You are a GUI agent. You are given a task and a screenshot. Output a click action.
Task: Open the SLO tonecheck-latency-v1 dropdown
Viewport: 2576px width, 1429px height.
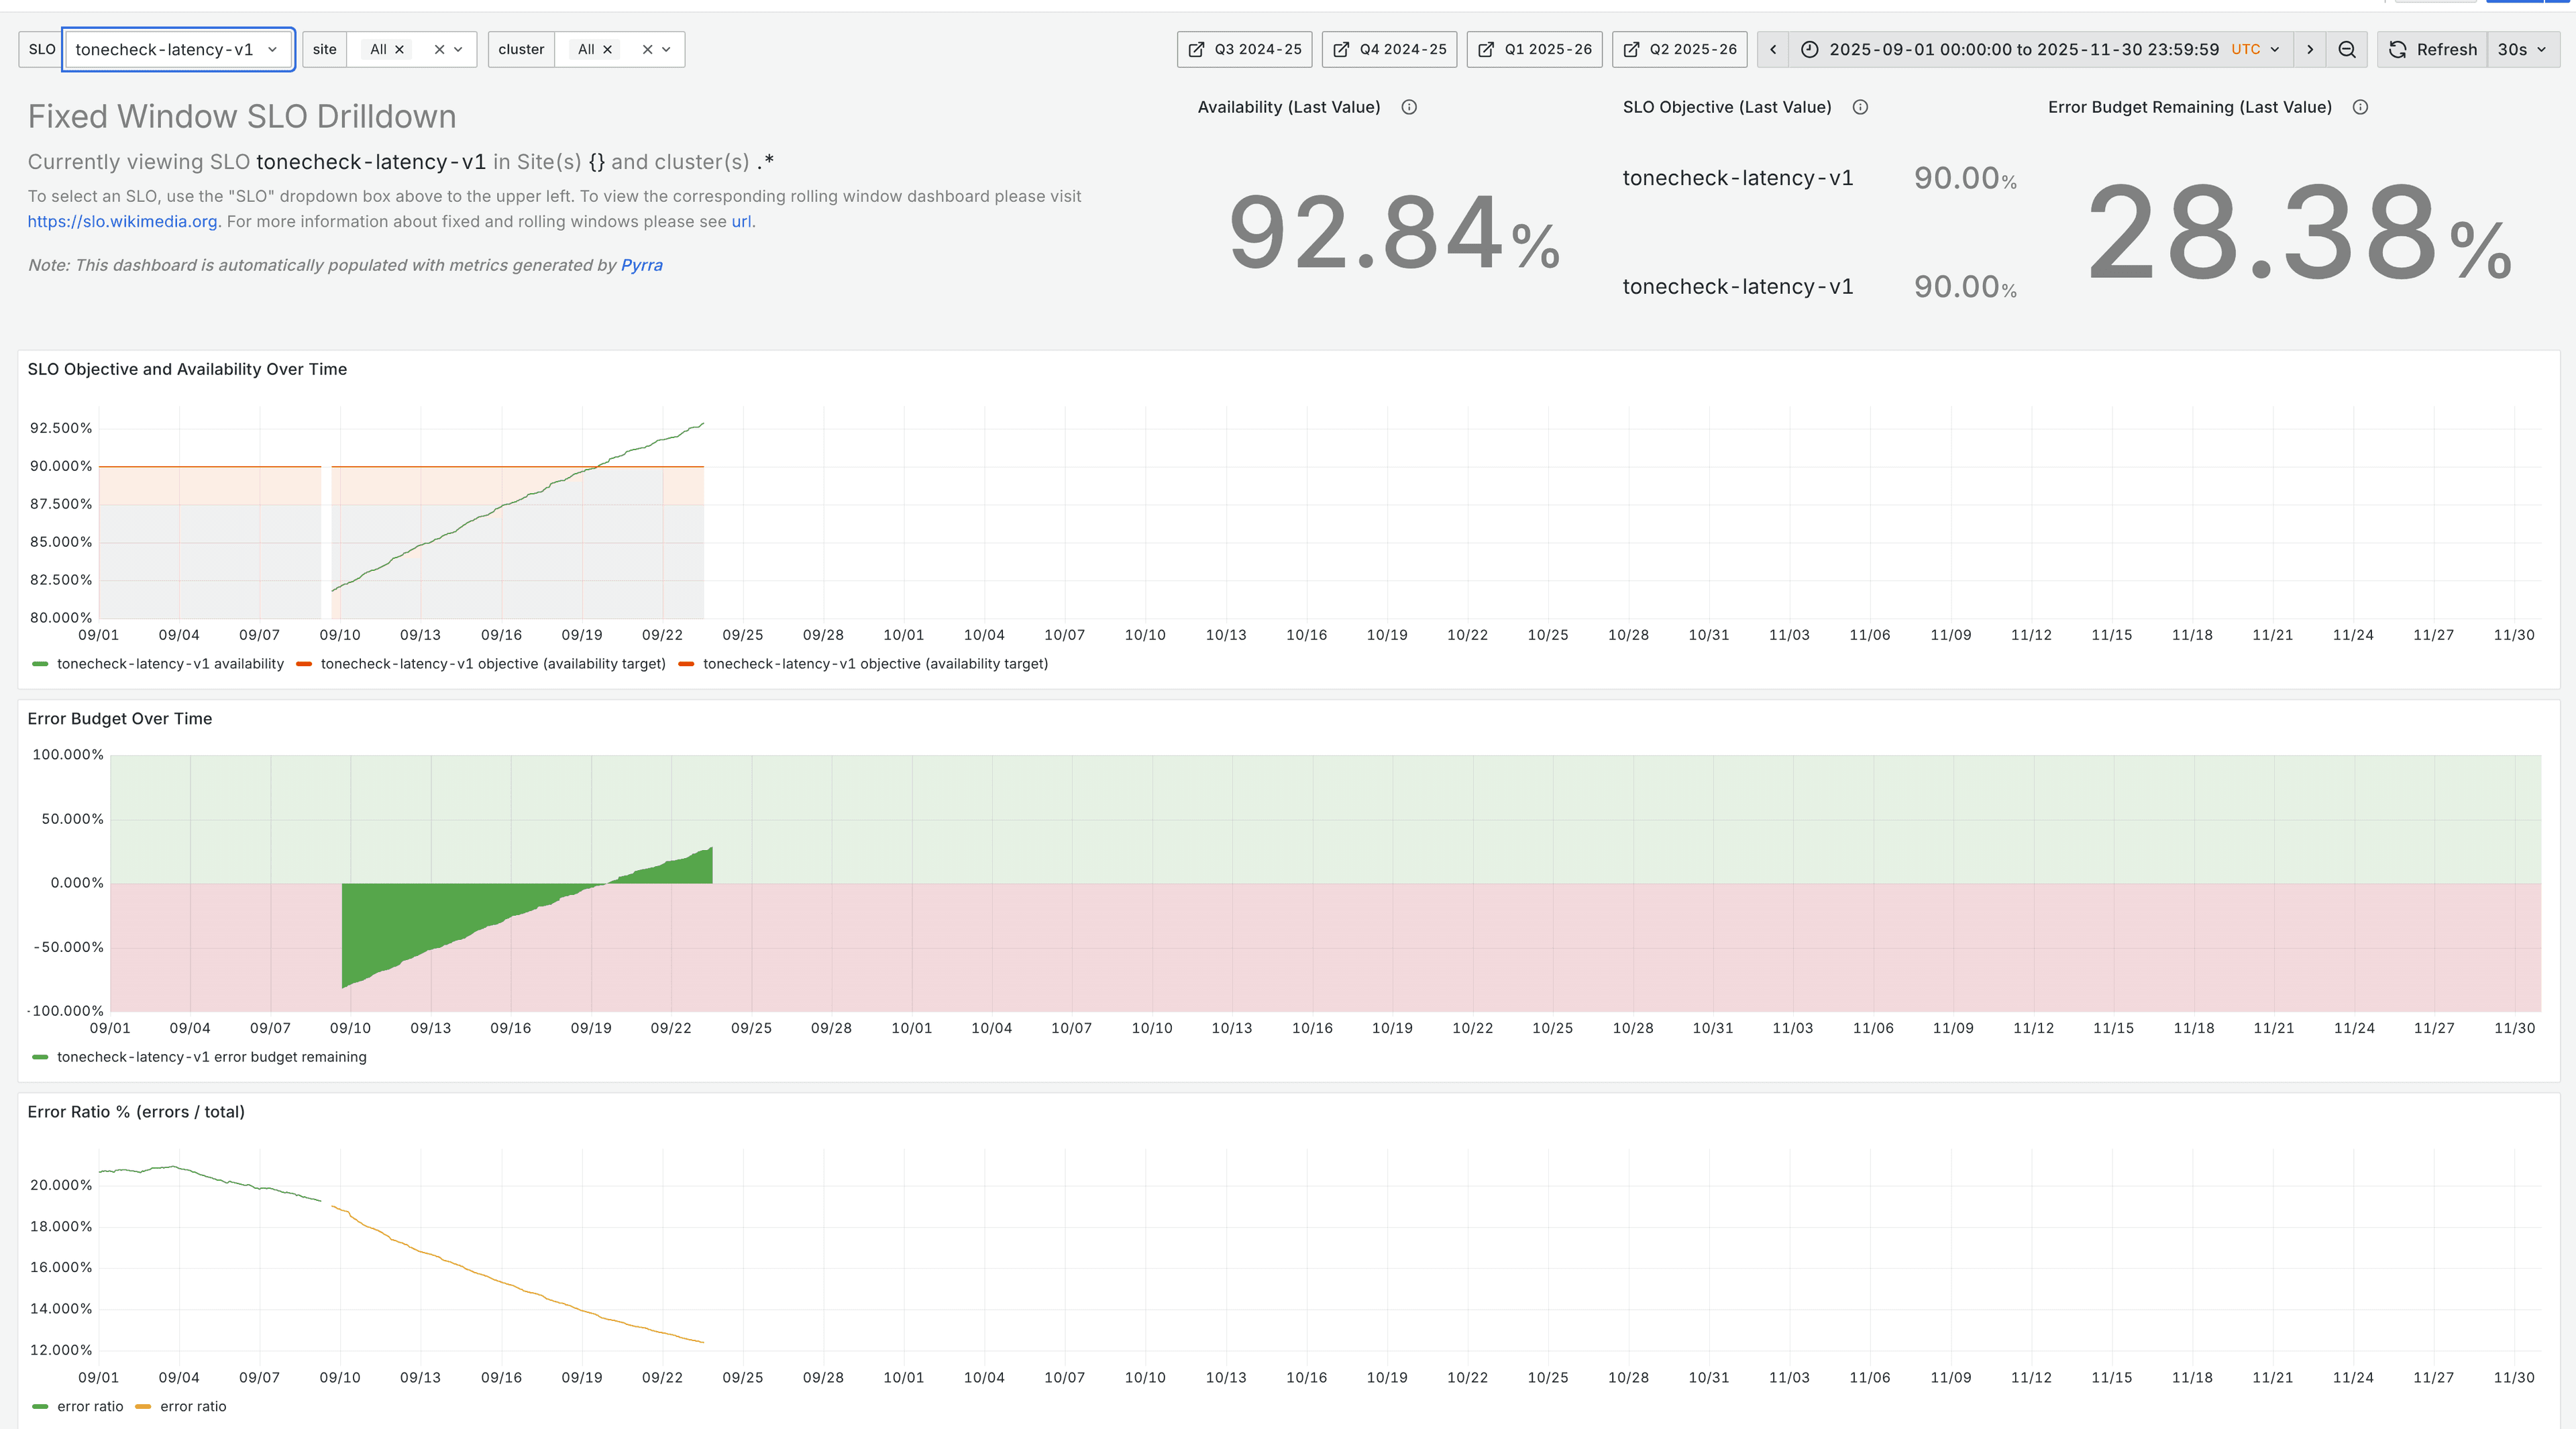click(178, 49)
